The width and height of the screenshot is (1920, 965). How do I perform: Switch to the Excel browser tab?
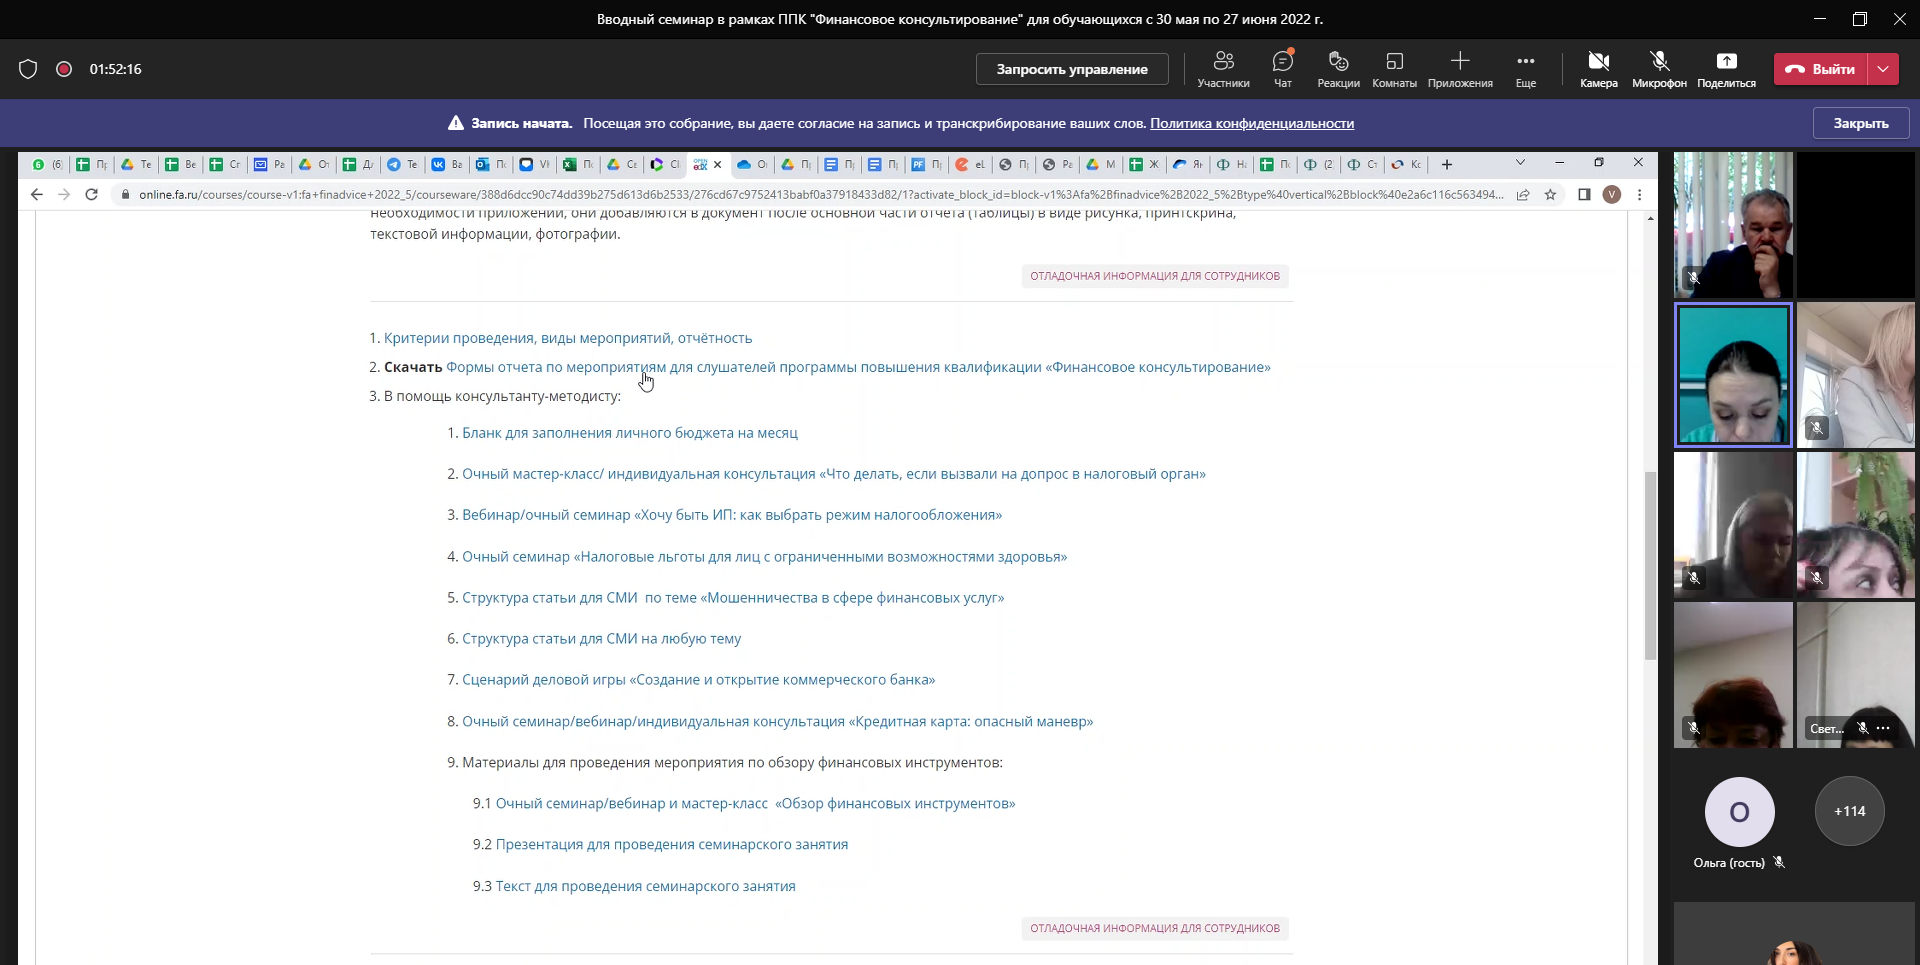pos(578,165)
